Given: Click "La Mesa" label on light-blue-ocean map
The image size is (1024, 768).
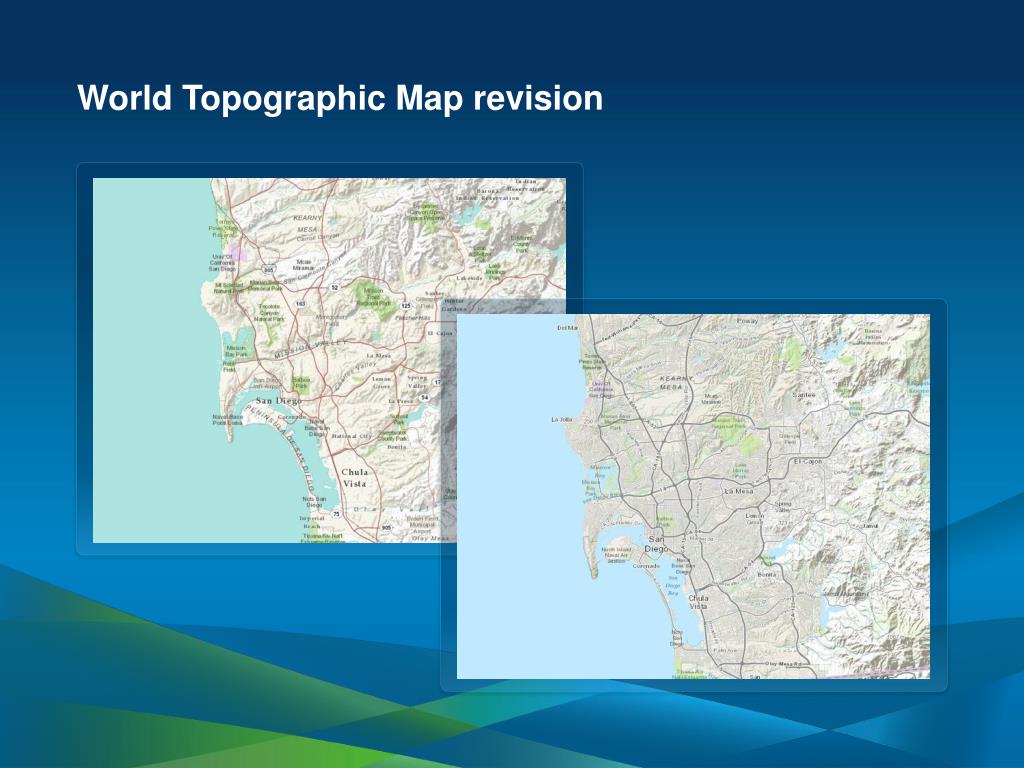Looking at the screenshot, I should [x=739, y=490].
